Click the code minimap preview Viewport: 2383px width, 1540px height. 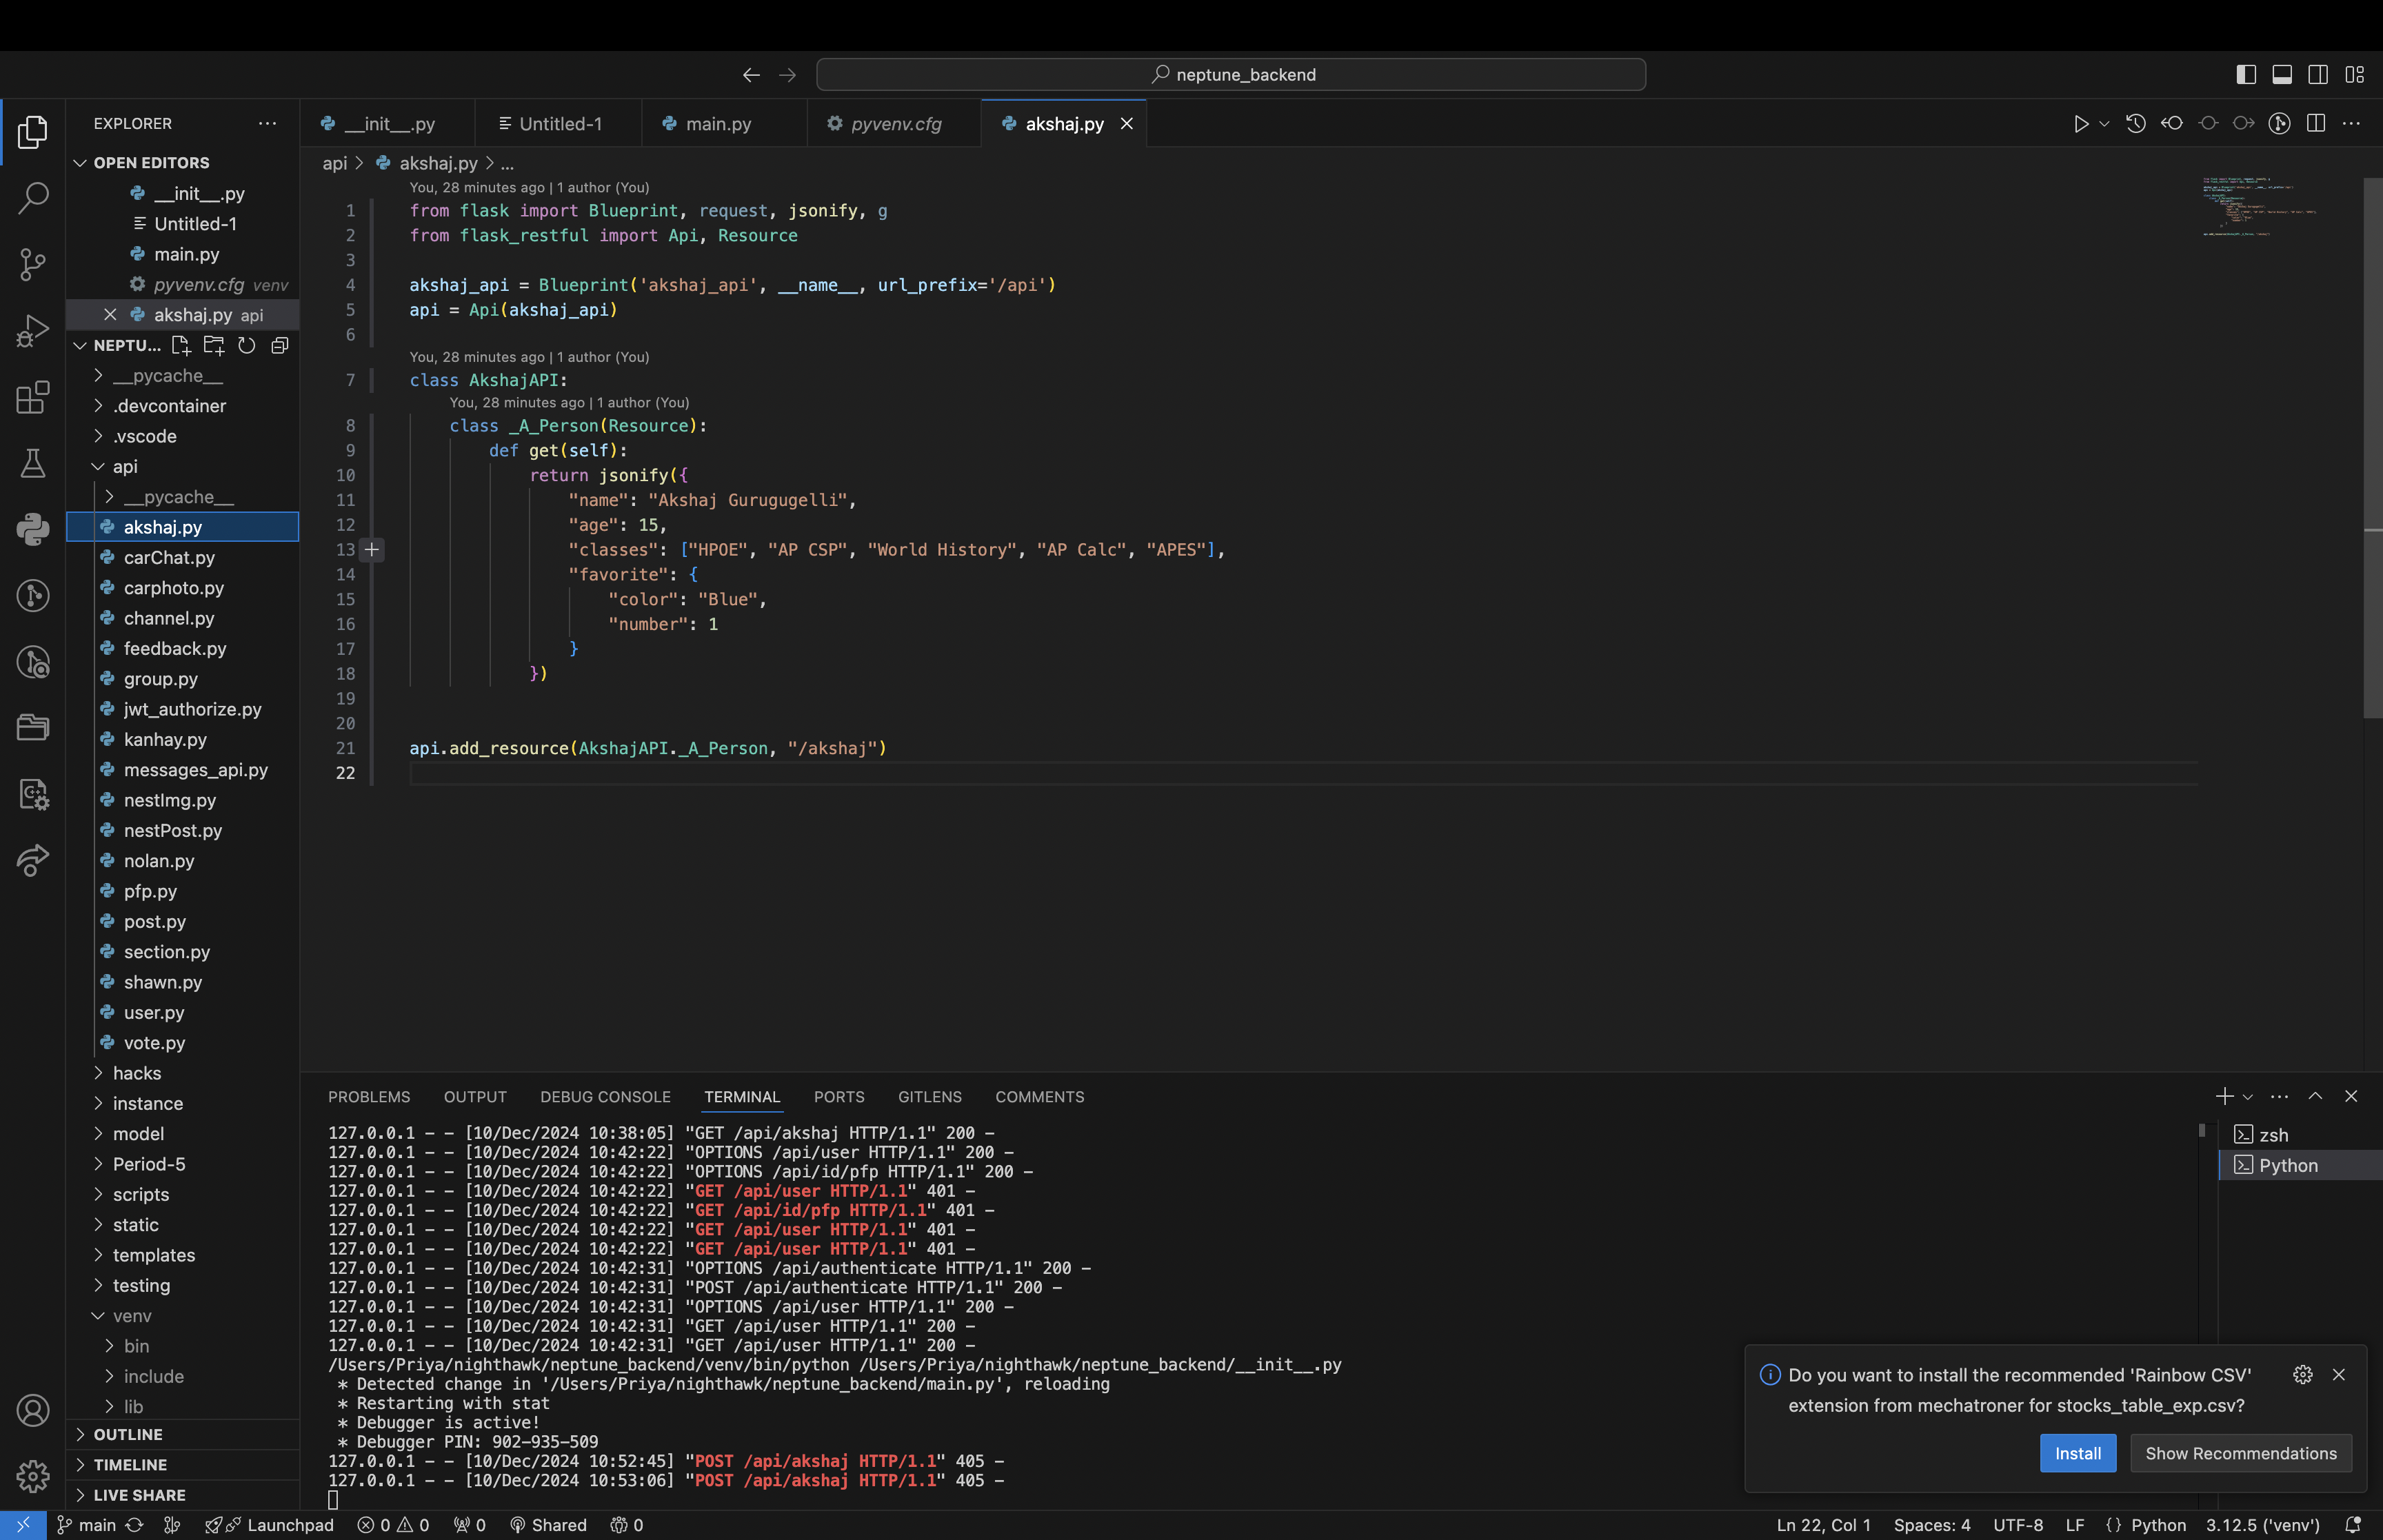tap(2260, 207)
